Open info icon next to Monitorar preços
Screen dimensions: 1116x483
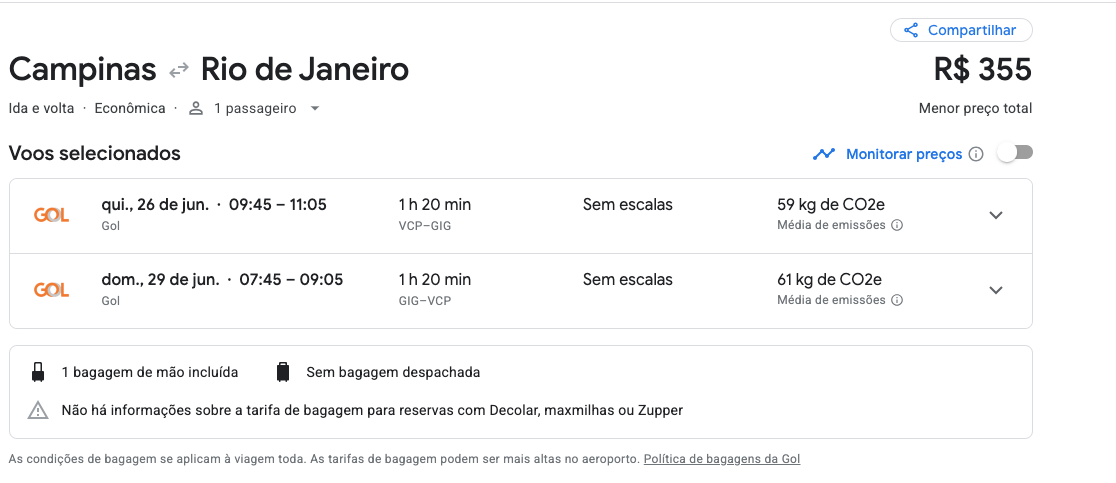pyautogui.click(x=976, y=154)
